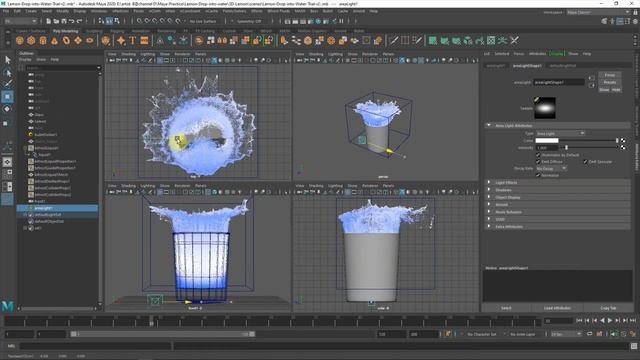Click the play forward button
Viewport: 640px width, 360px height.
(610, 321)
